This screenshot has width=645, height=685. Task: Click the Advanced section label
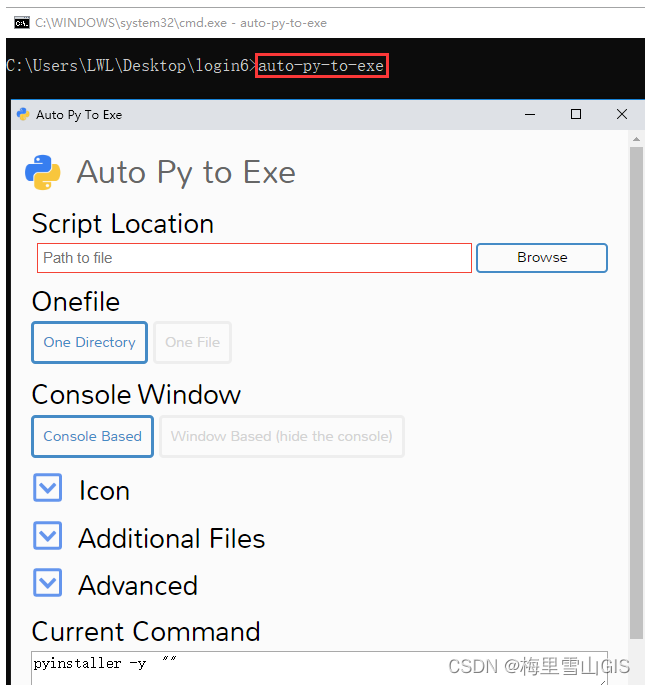(138, 585)
